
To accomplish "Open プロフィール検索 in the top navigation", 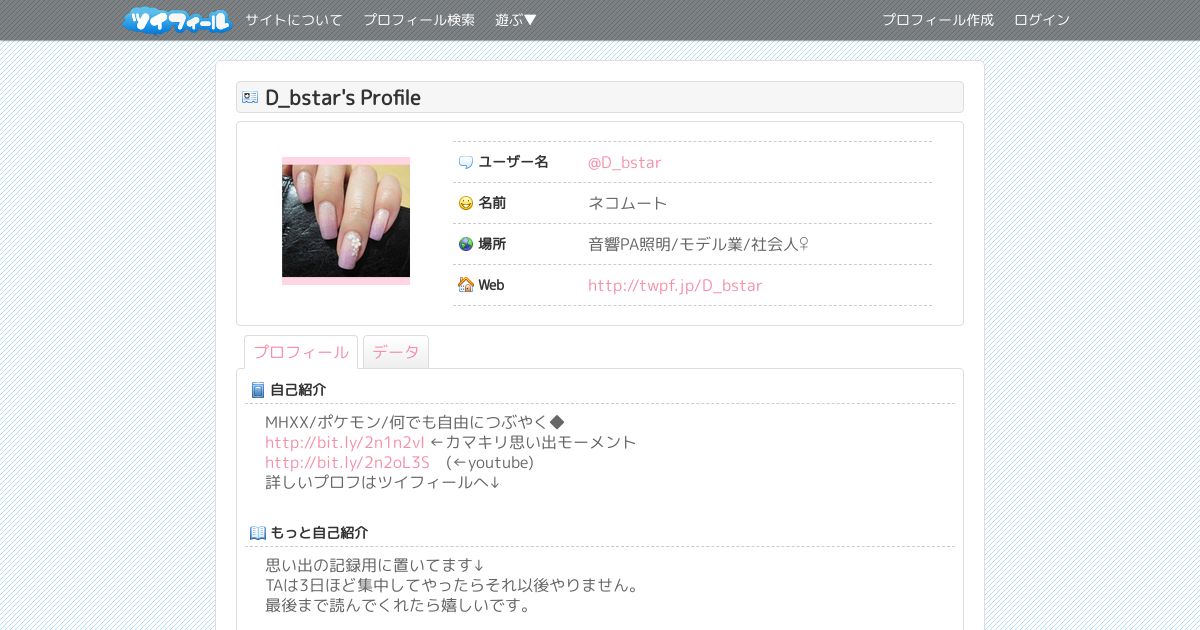I will tap(419, 20).
